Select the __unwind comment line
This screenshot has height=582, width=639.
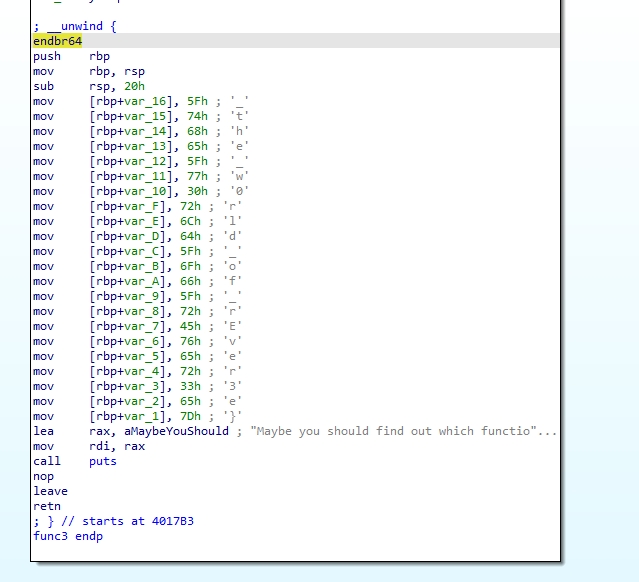click(x=75, y=26)
